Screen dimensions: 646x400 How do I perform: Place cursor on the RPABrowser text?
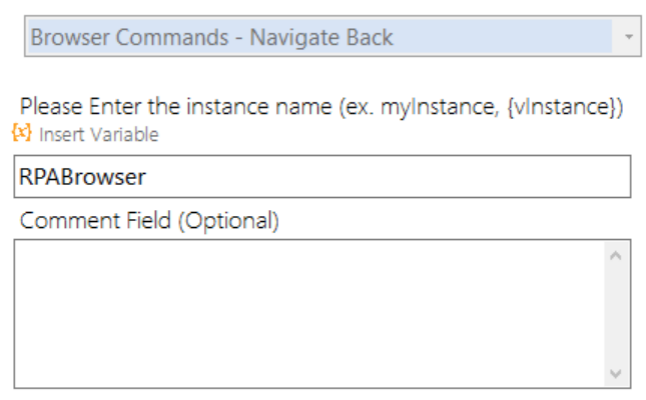pos(82,177)
